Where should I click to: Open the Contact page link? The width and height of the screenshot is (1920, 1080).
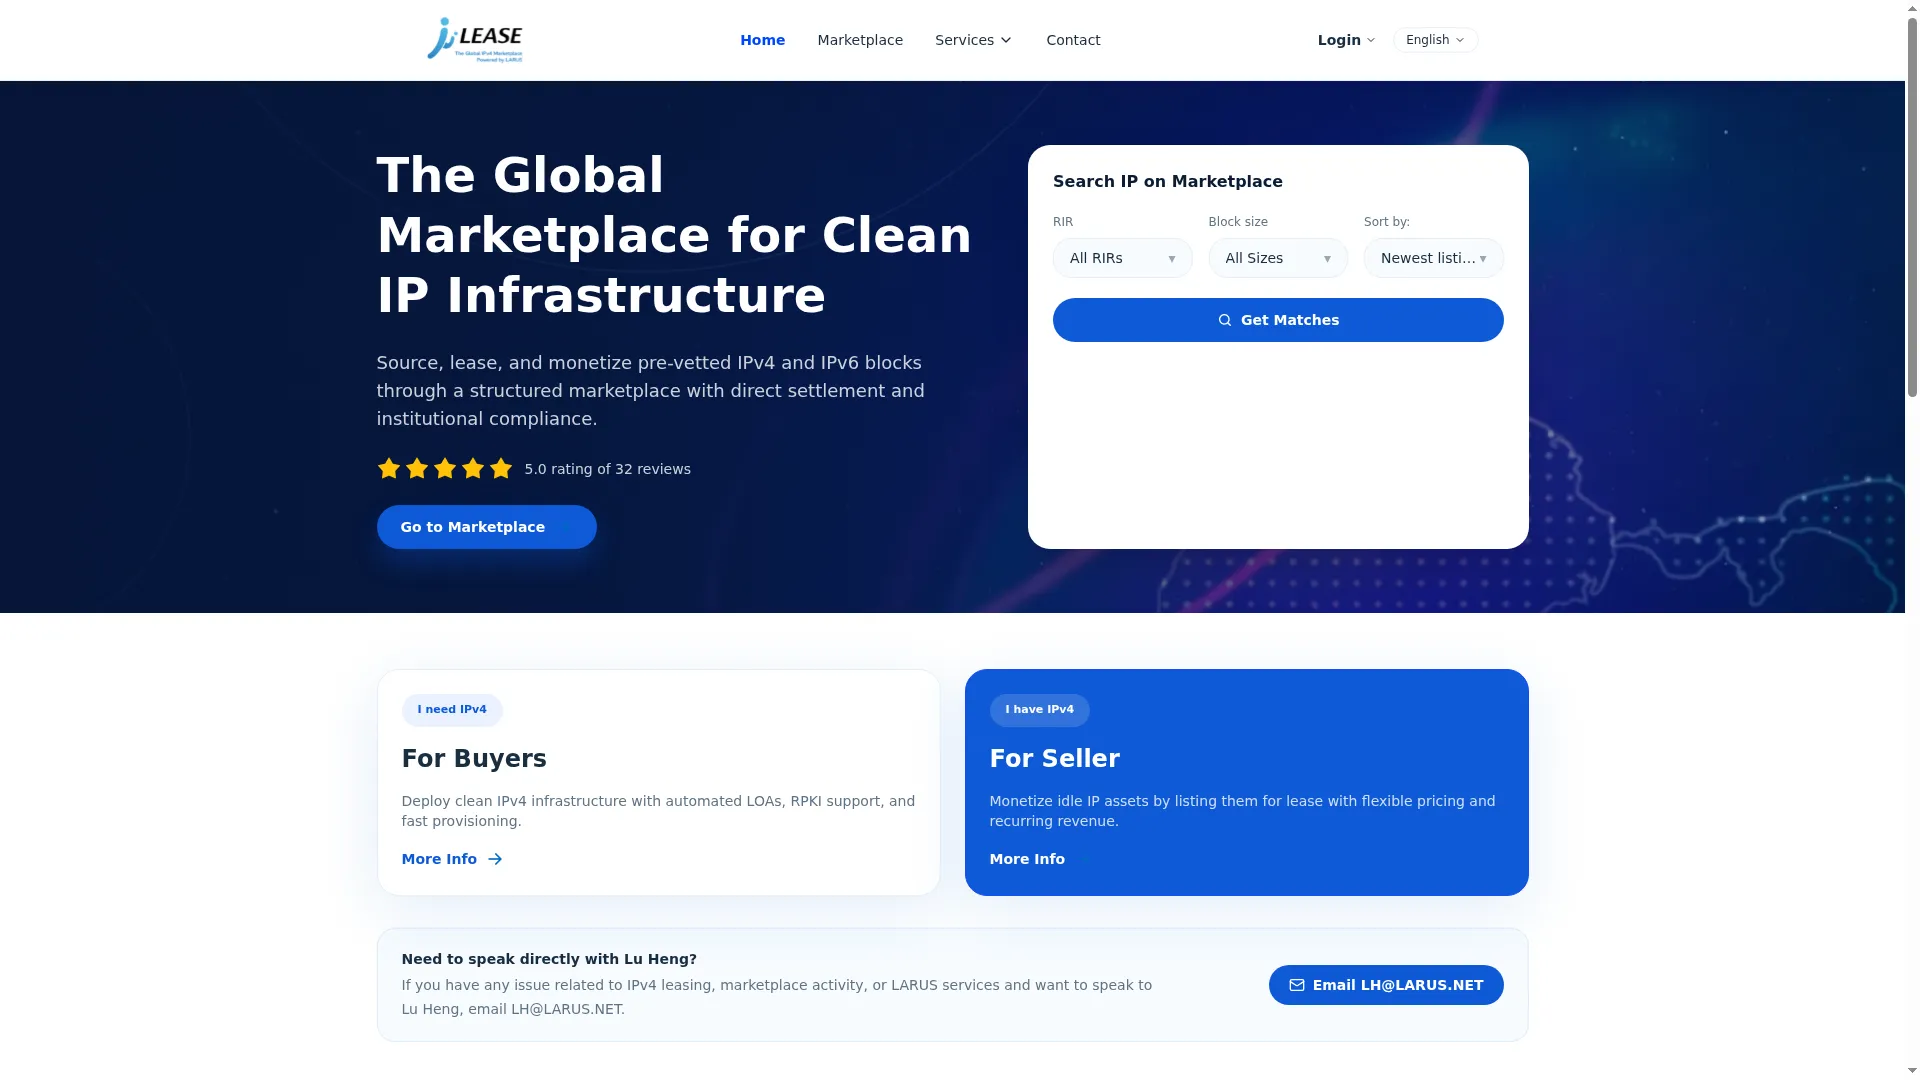(1073, 40)
